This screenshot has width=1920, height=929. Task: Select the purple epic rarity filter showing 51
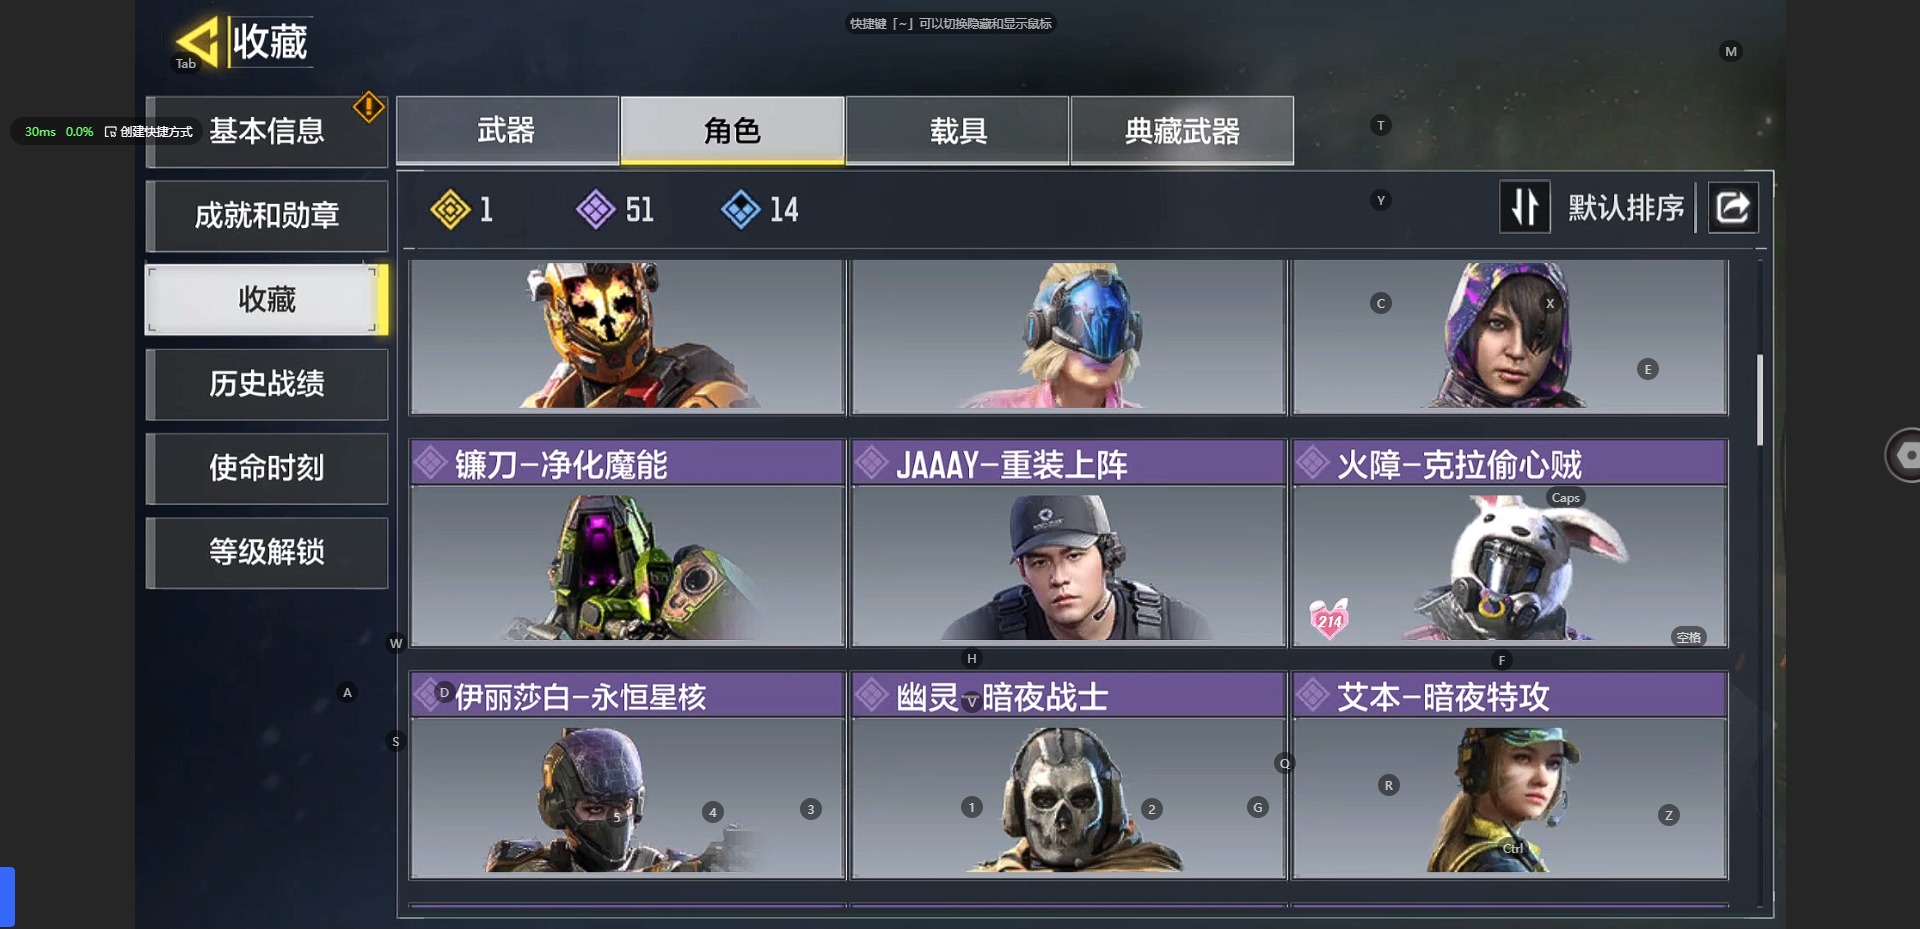pyautogui.click(x=595, y=209)
